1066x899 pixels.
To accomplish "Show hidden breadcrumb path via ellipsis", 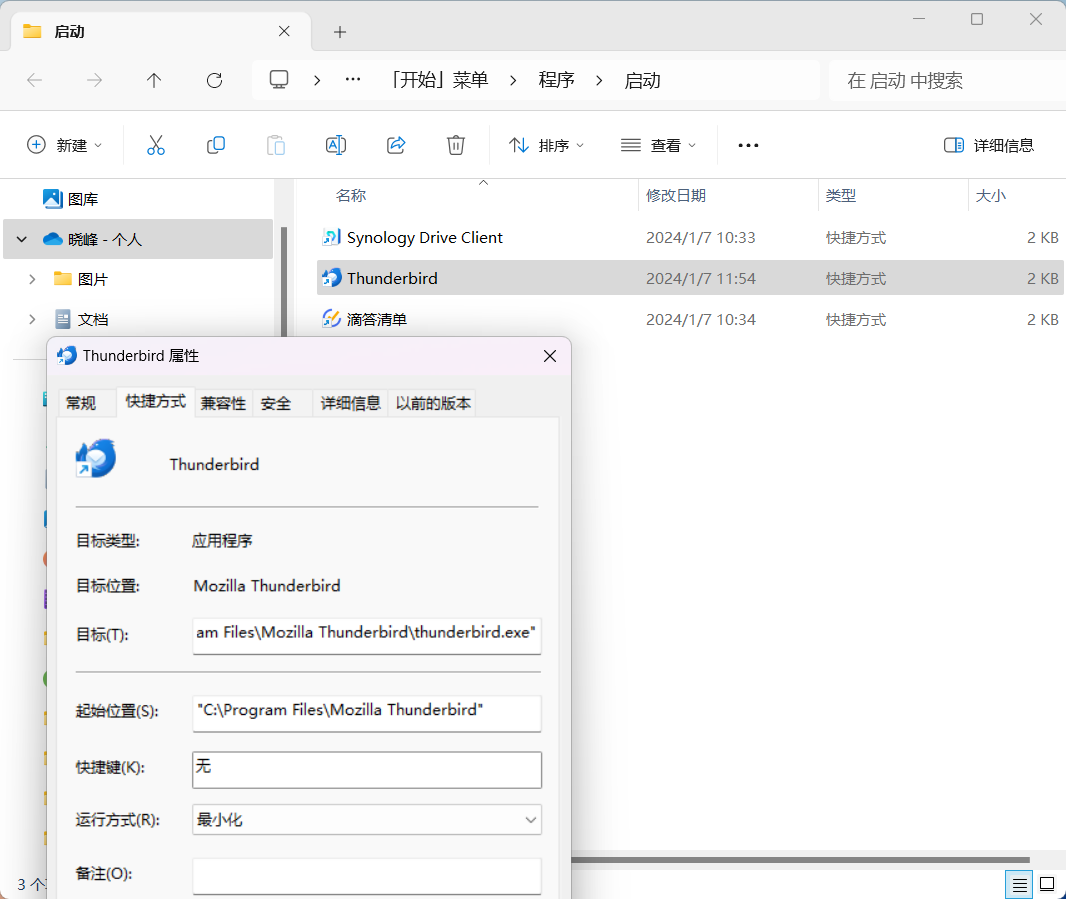I will [x=353, y=80].
